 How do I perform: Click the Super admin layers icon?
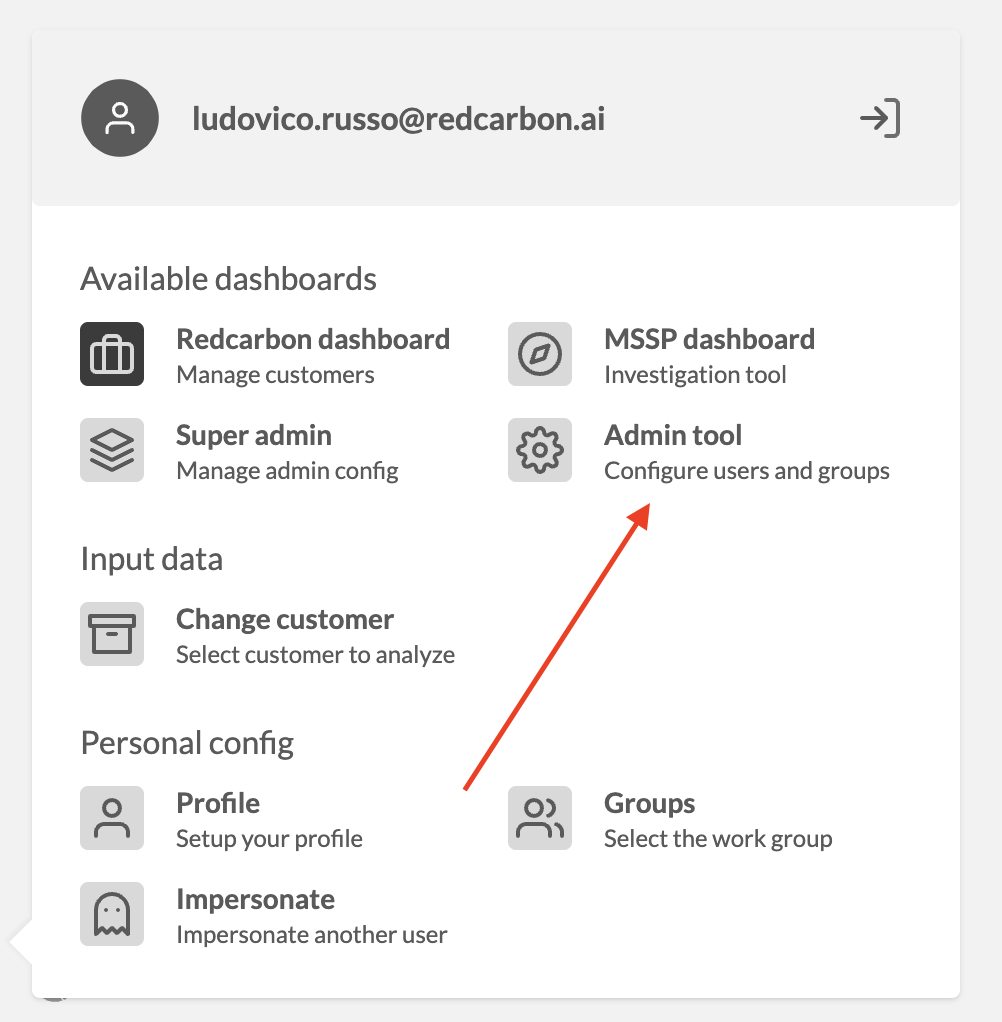tap(112, 450)
